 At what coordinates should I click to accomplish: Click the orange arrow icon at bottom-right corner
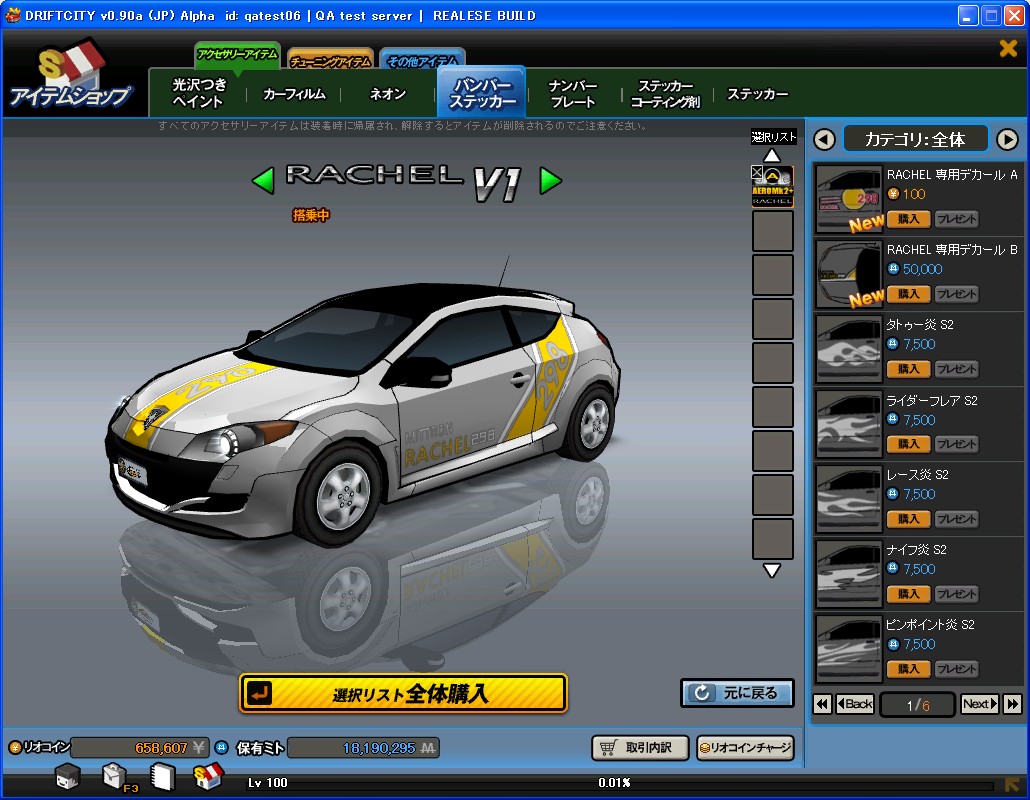tap(1012, 784)
